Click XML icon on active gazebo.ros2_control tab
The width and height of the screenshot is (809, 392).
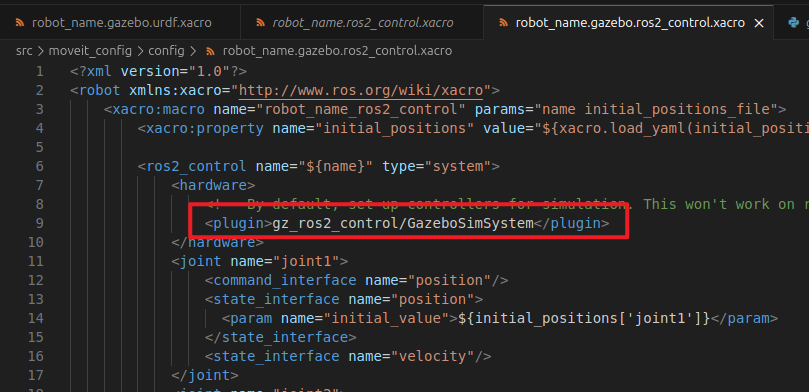click(504, 23)
